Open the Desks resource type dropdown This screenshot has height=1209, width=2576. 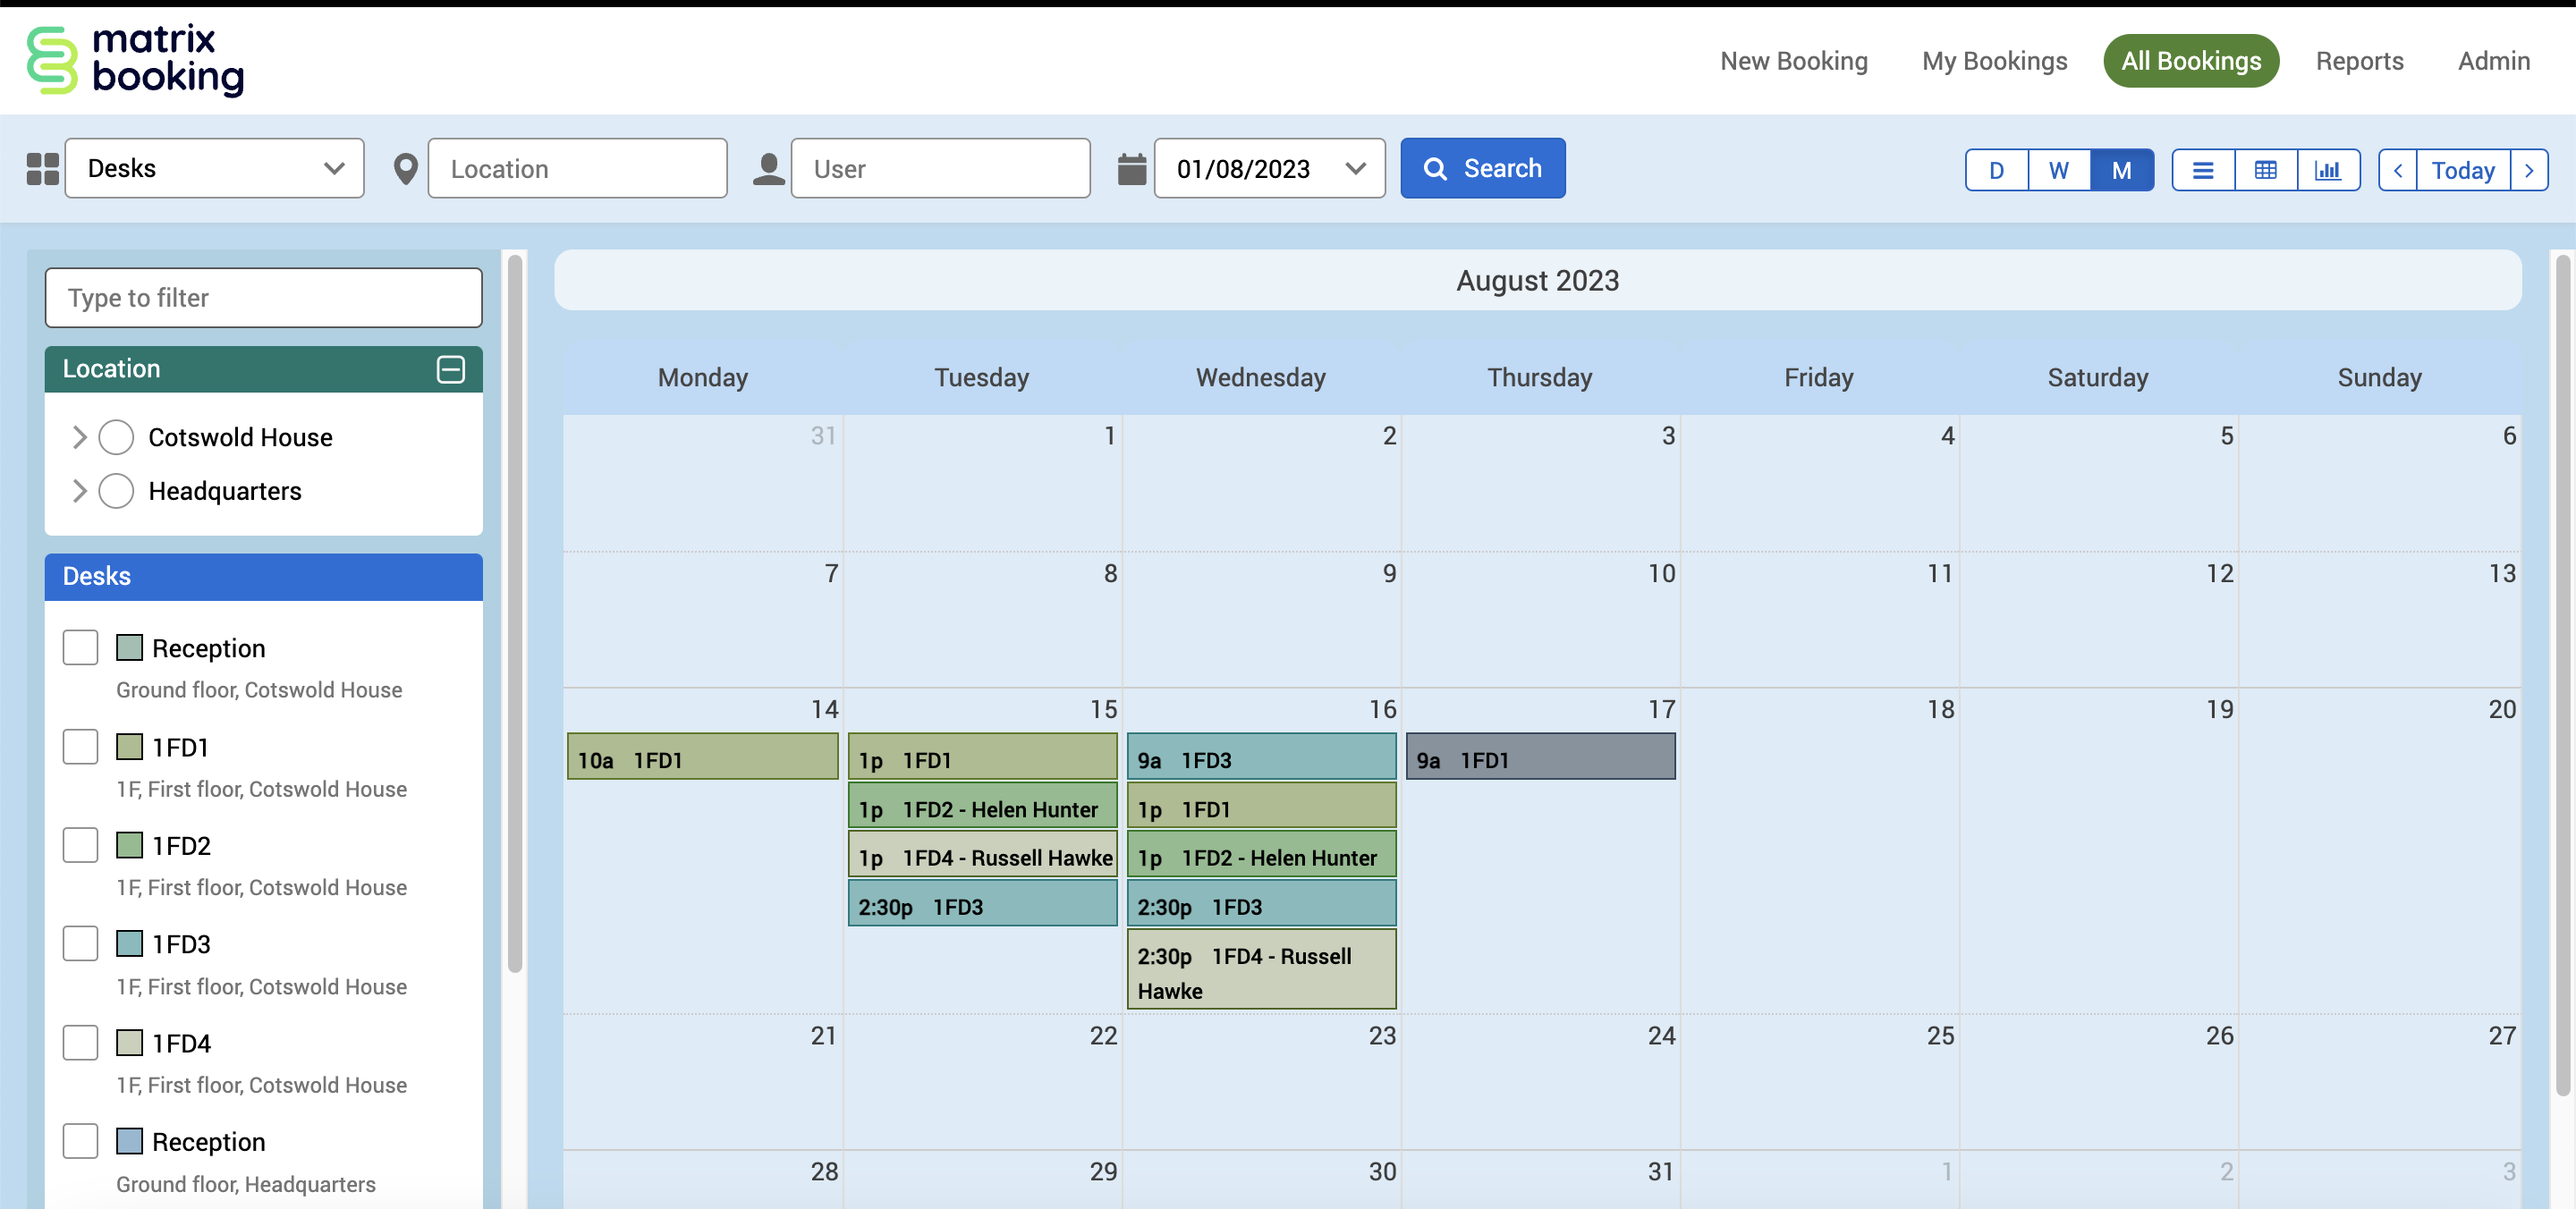tap(214, 168)
